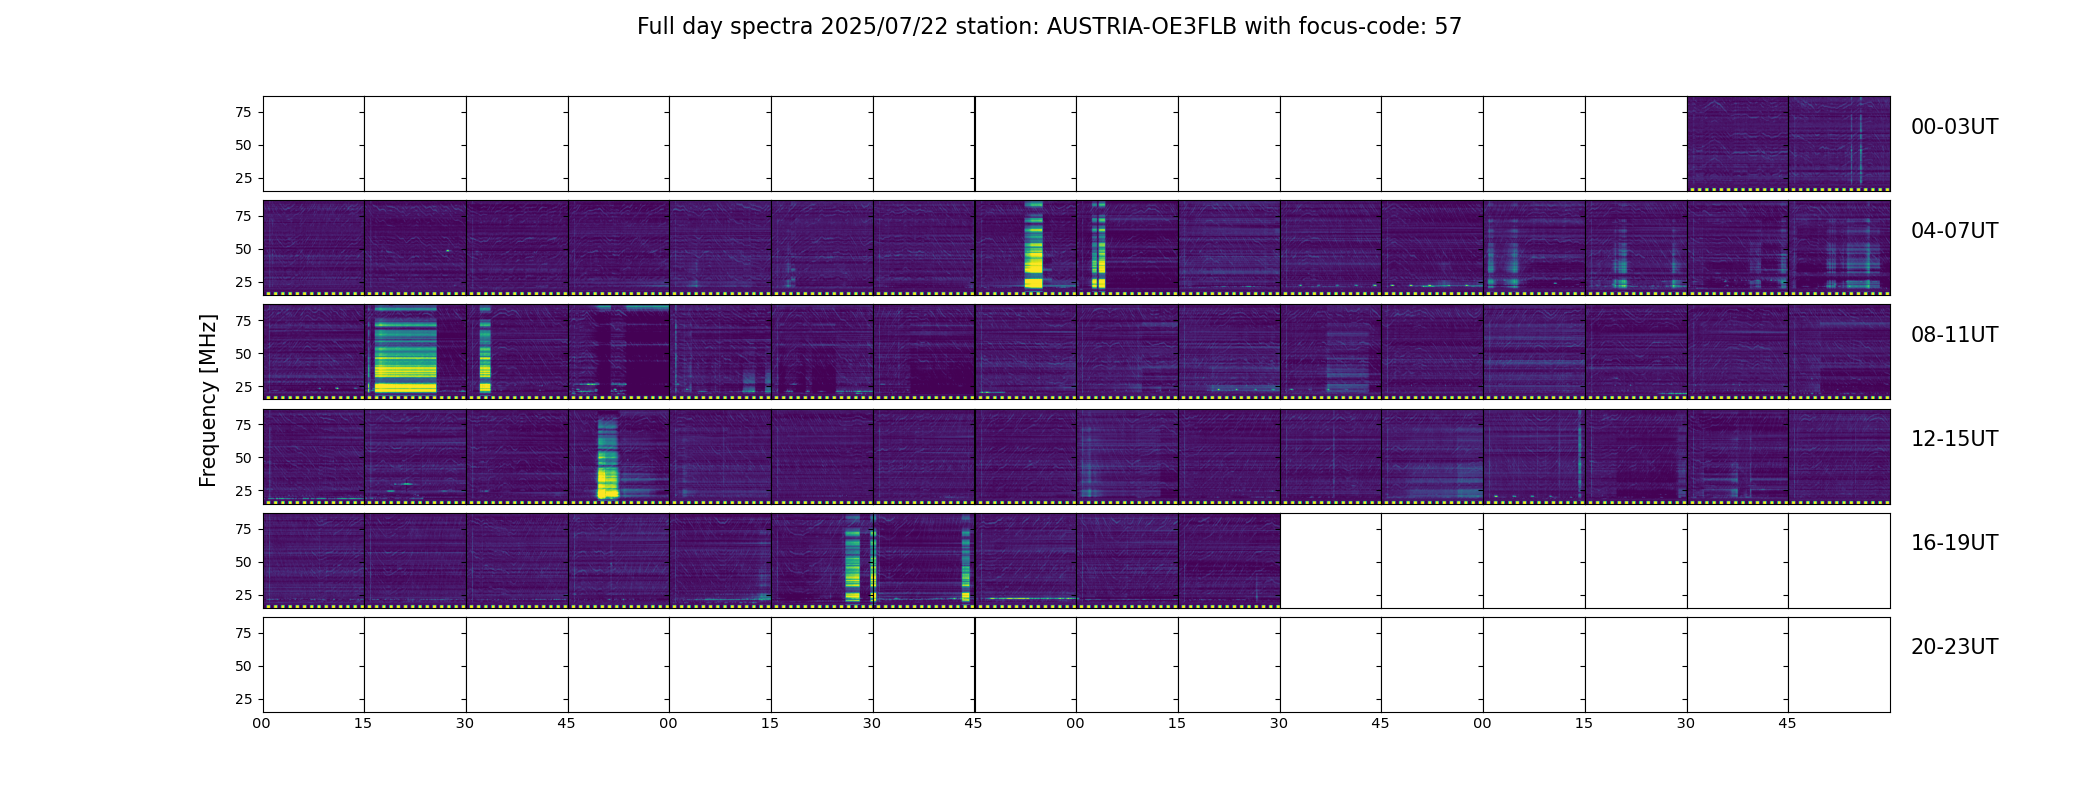Click the 08-11UT row label
2100x800 pixels.
pyautogui.click(x=1954, y=335)
